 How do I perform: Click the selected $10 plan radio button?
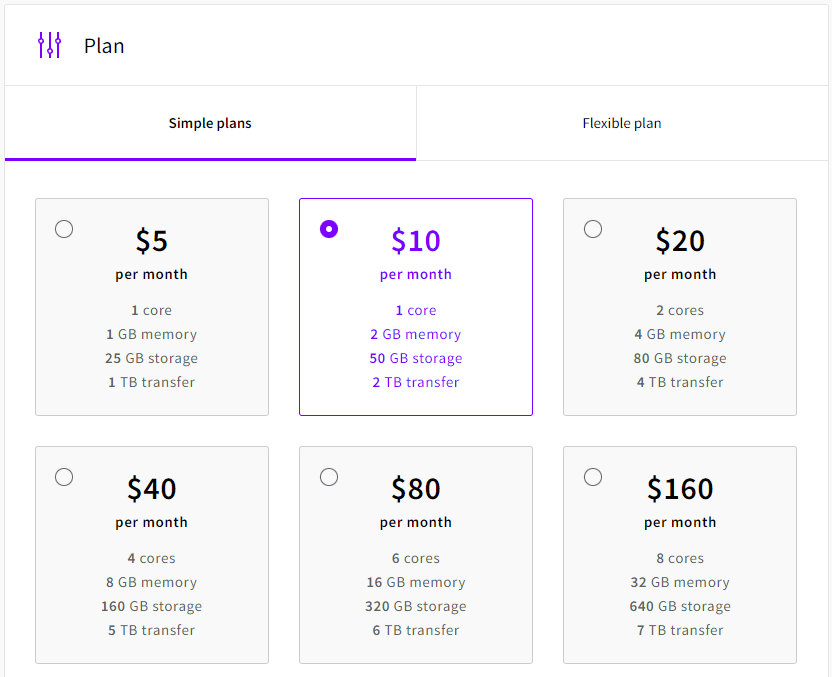click(329, 228)
